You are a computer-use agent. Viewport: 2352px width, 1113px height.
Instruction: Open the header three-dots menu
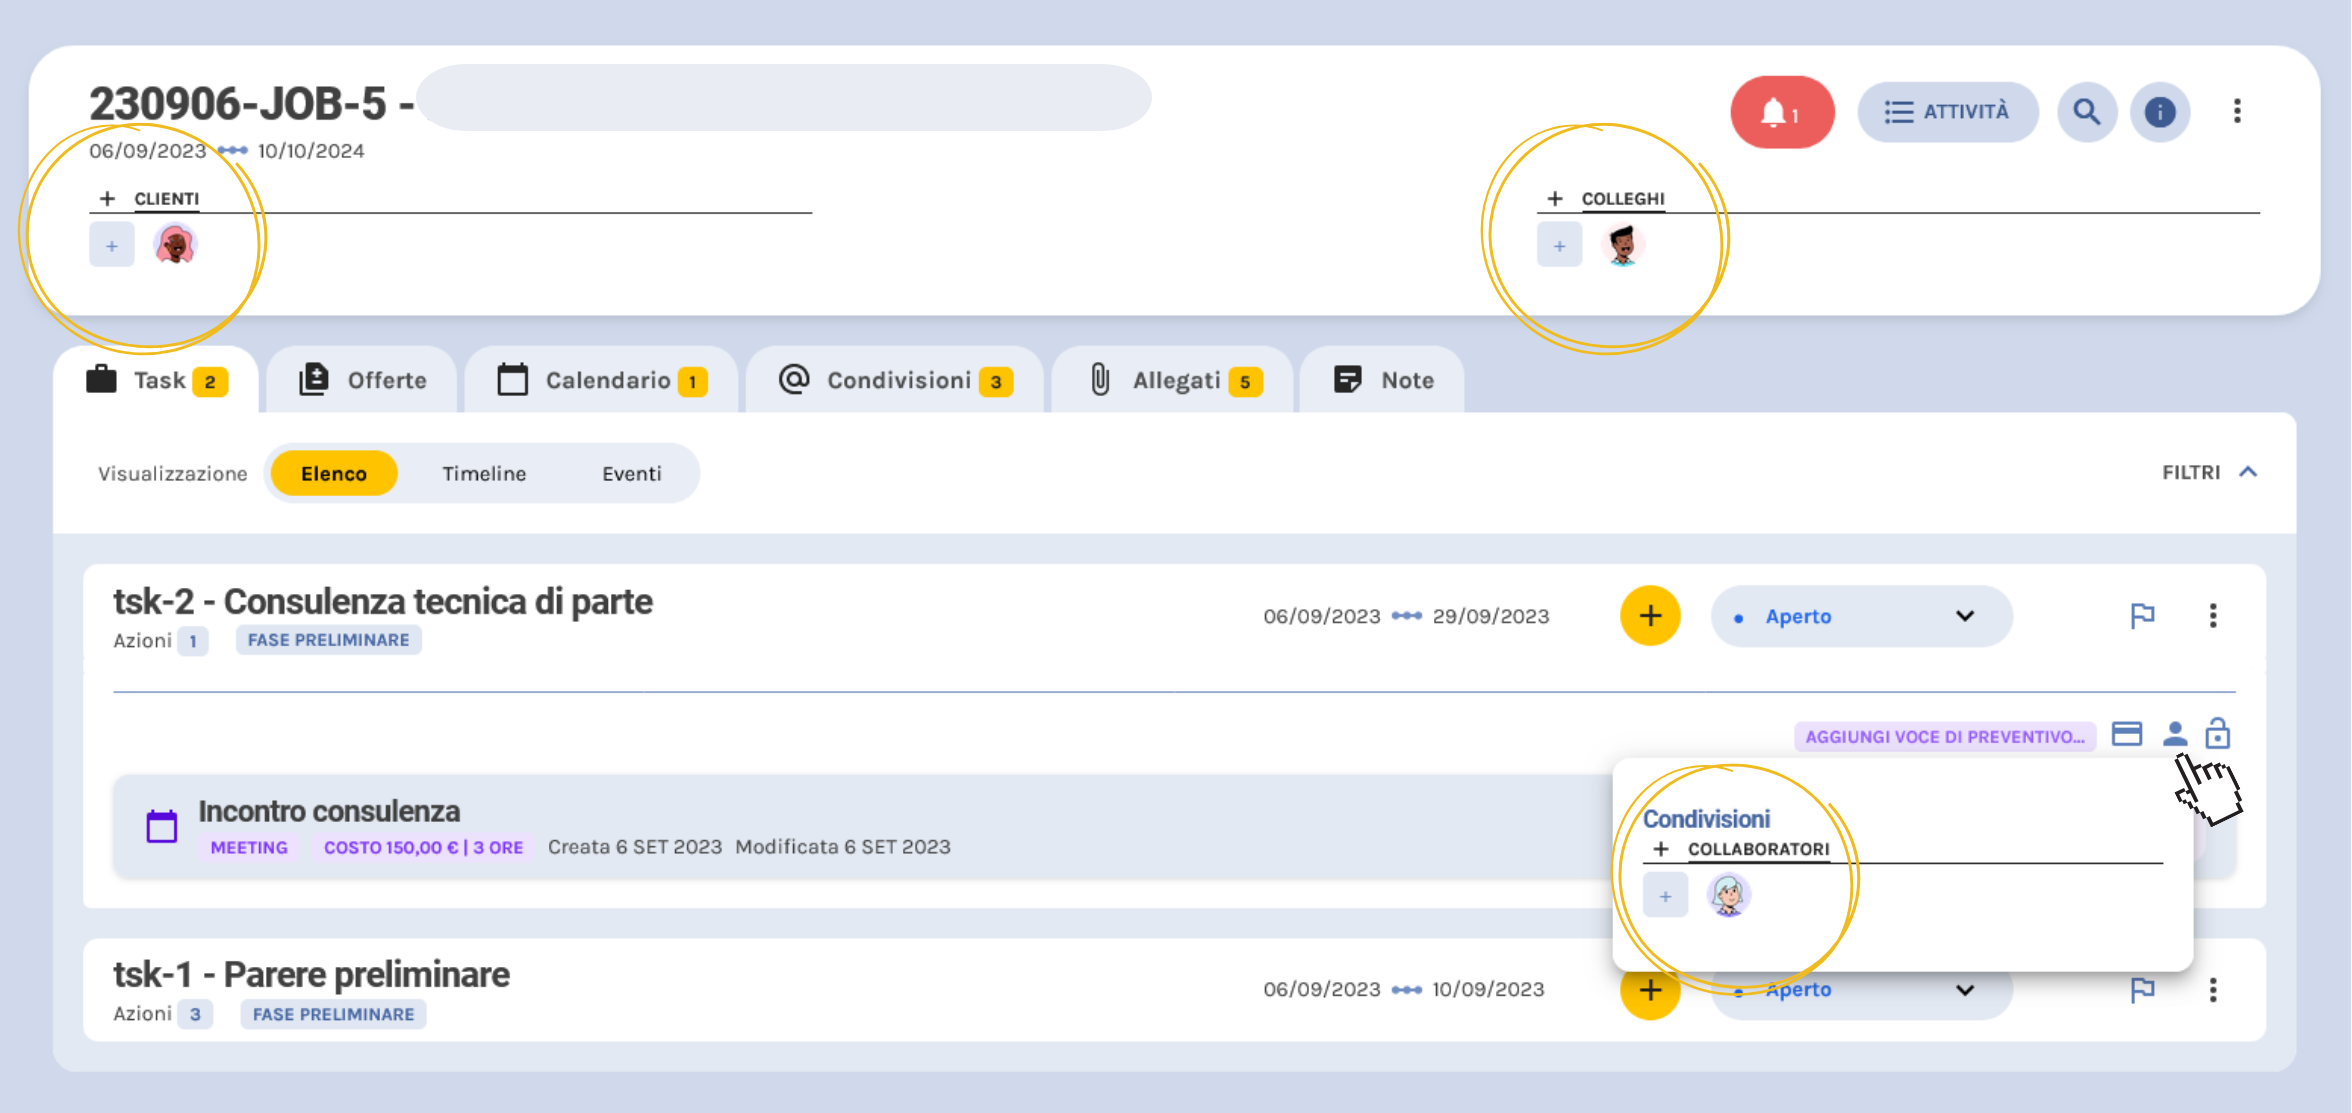[x=2237, y=111]
